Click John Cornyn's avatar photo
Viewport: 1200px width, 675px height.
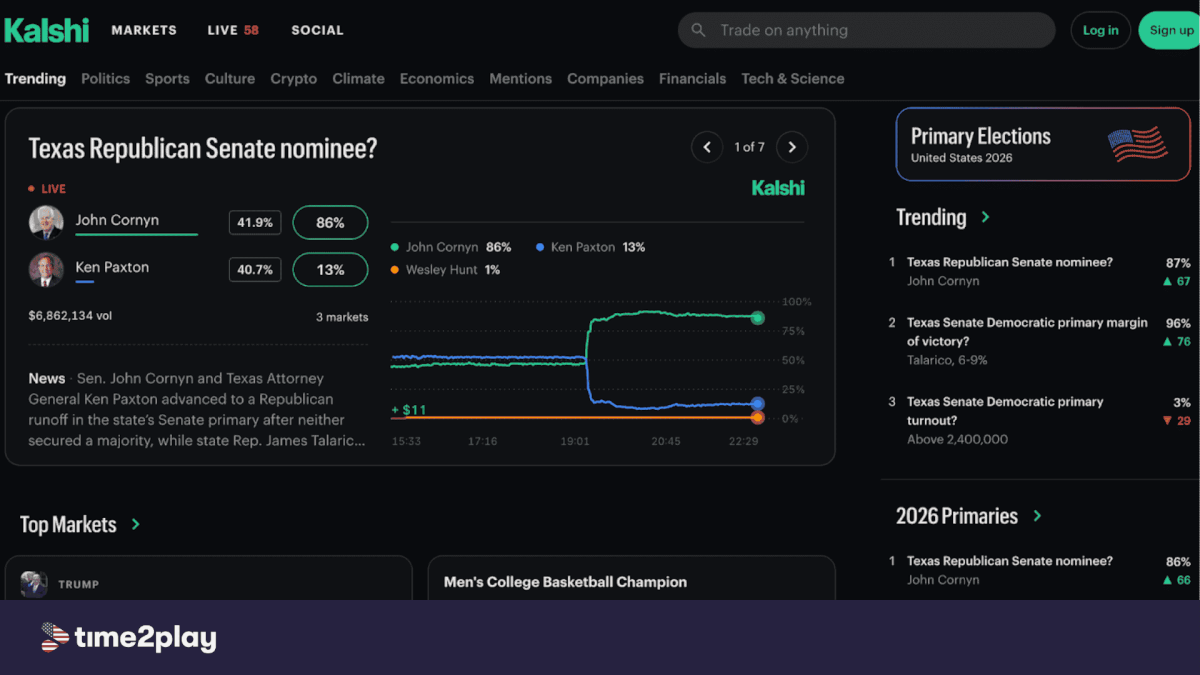pos(46,222)
